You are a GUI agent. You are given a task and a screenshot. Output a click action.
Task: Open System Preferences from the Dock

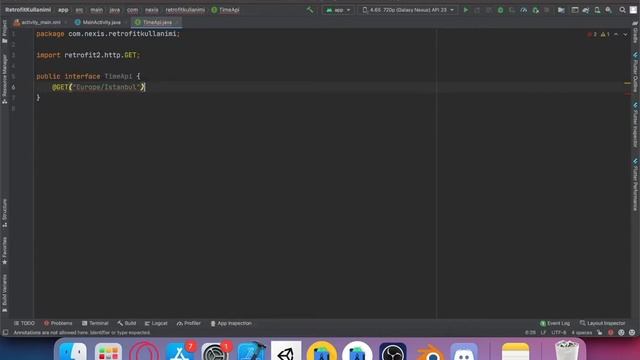(215, 352)
